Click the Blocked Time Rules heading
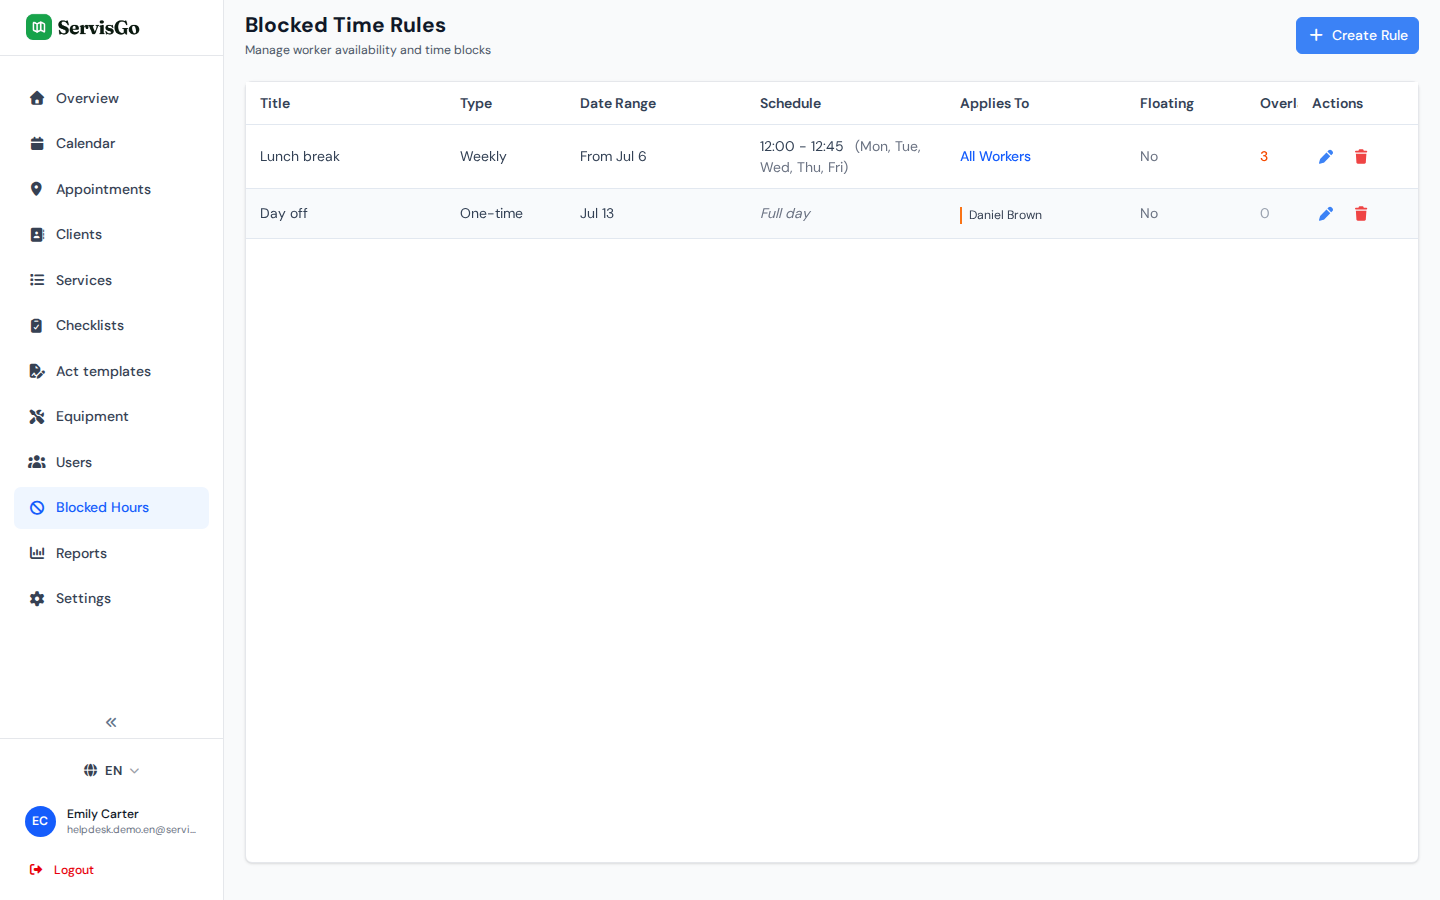 point(345,25)
